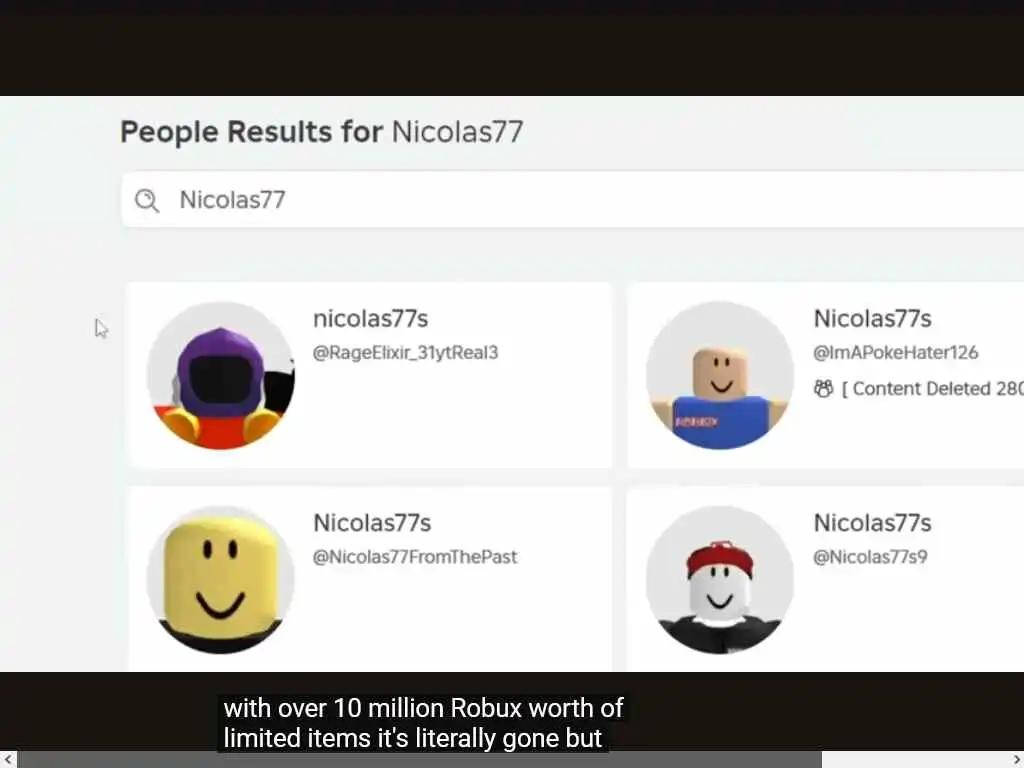Click the People Results for Nicolas77 heading

321,131
